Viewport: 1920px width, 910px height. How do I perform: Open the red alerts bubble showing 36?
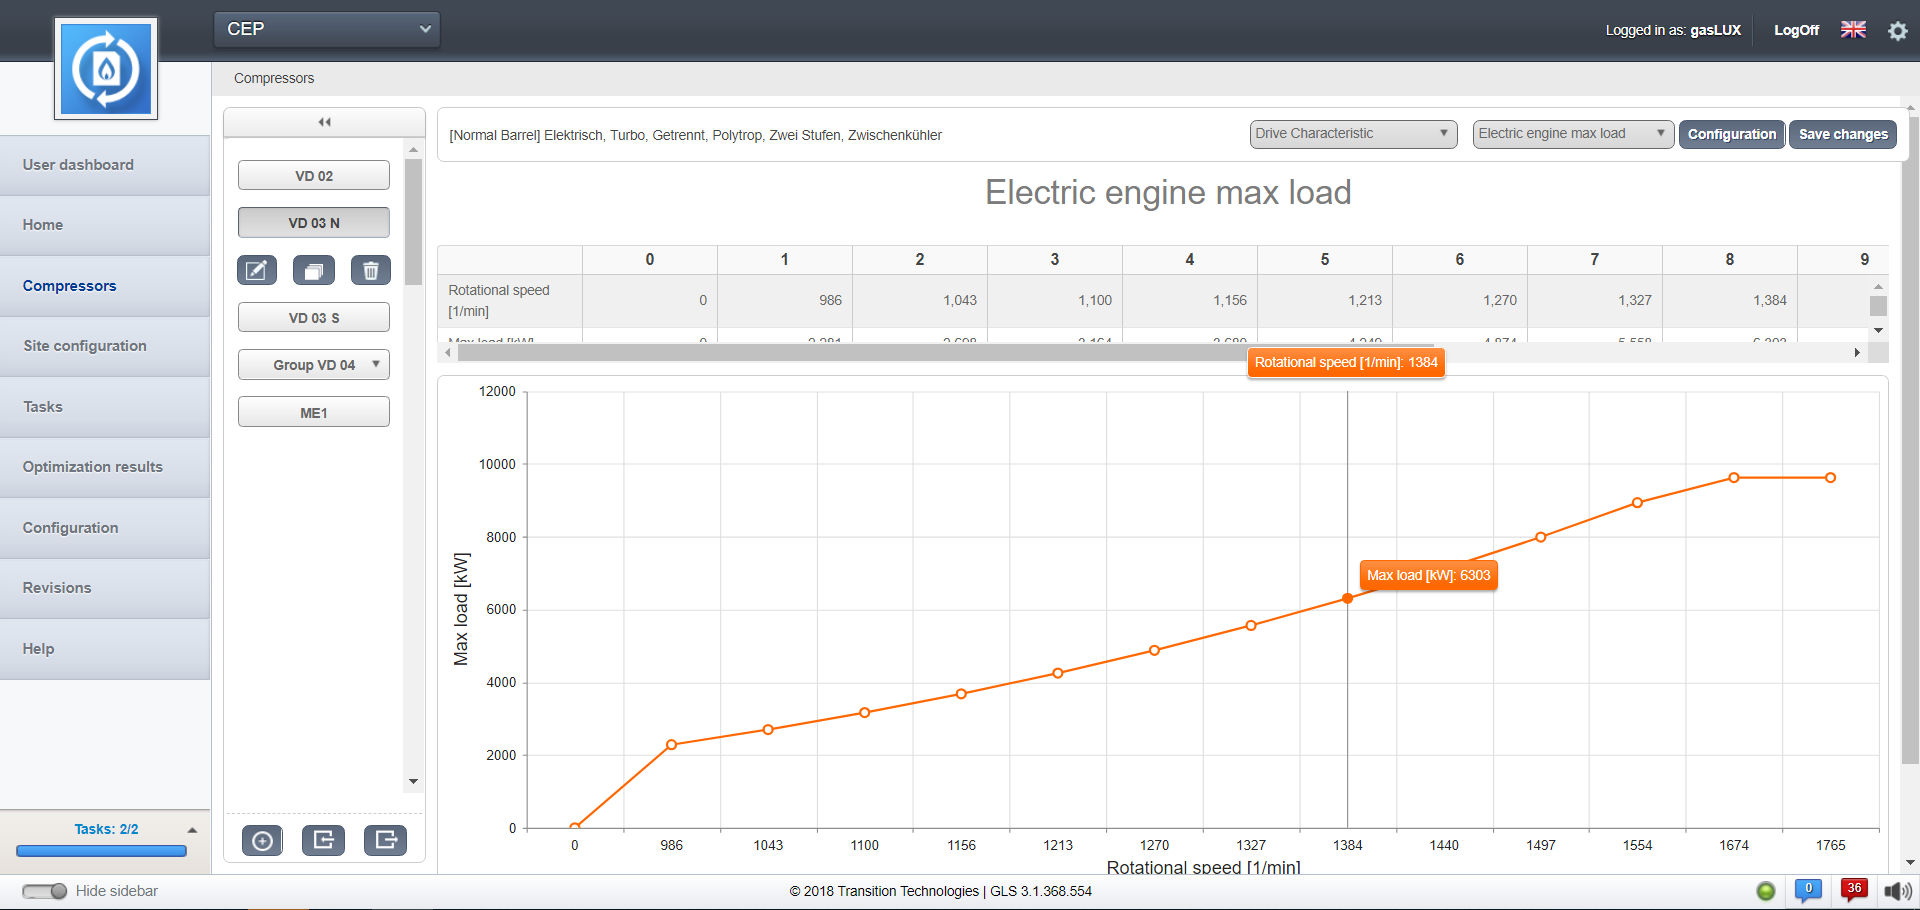click(x=1853, y=890)
